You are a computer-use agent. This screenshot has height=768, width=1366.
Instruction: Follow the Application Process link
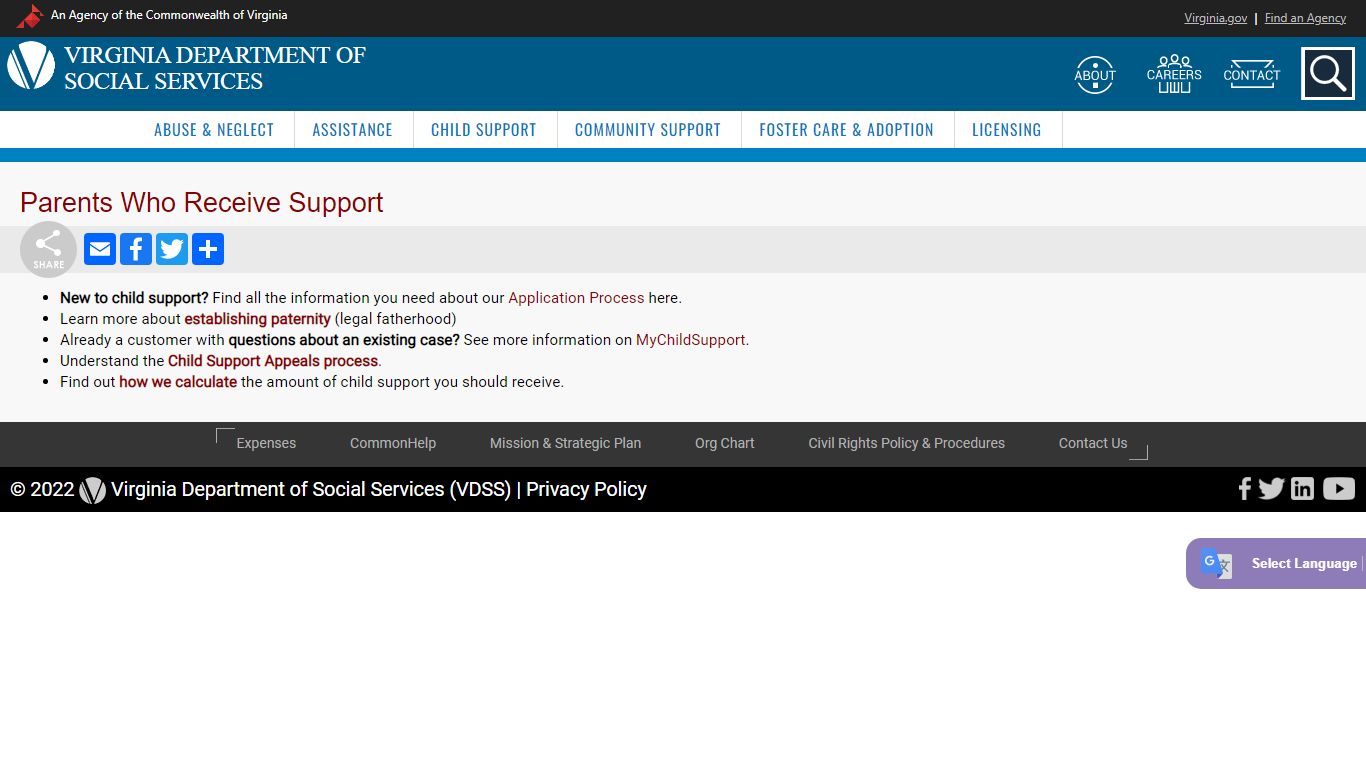tap(576, 298)
